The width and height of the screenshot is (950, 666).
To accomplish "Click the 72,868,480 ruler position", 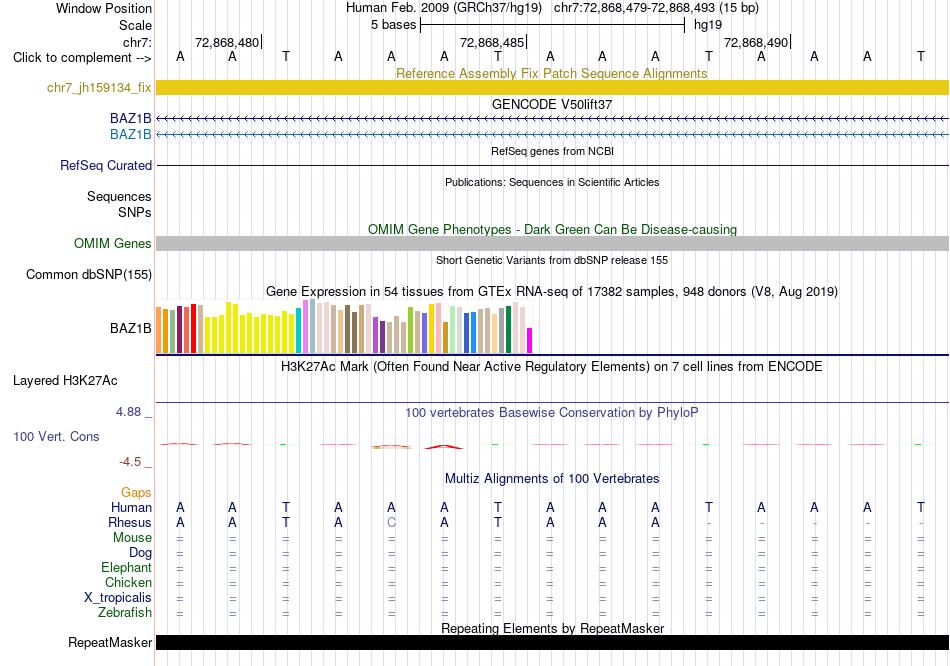I will tap(227, 42).
